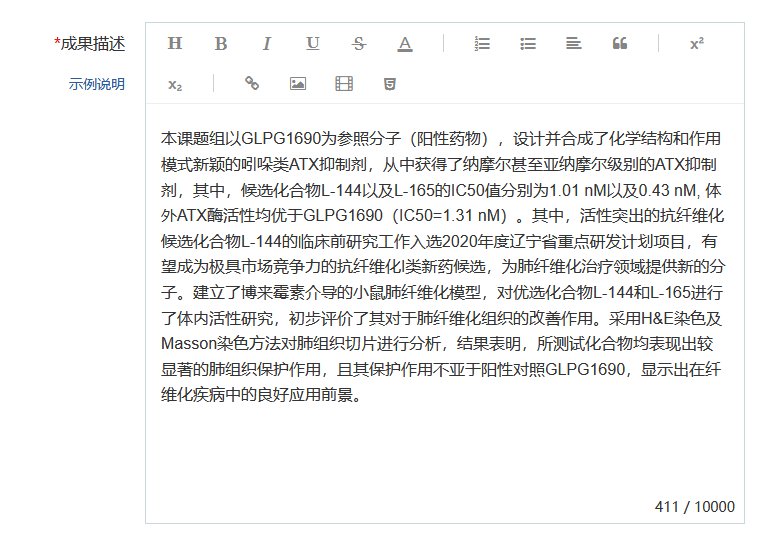
Task: Open the 示例说明 example link
Action: point(97,84)
